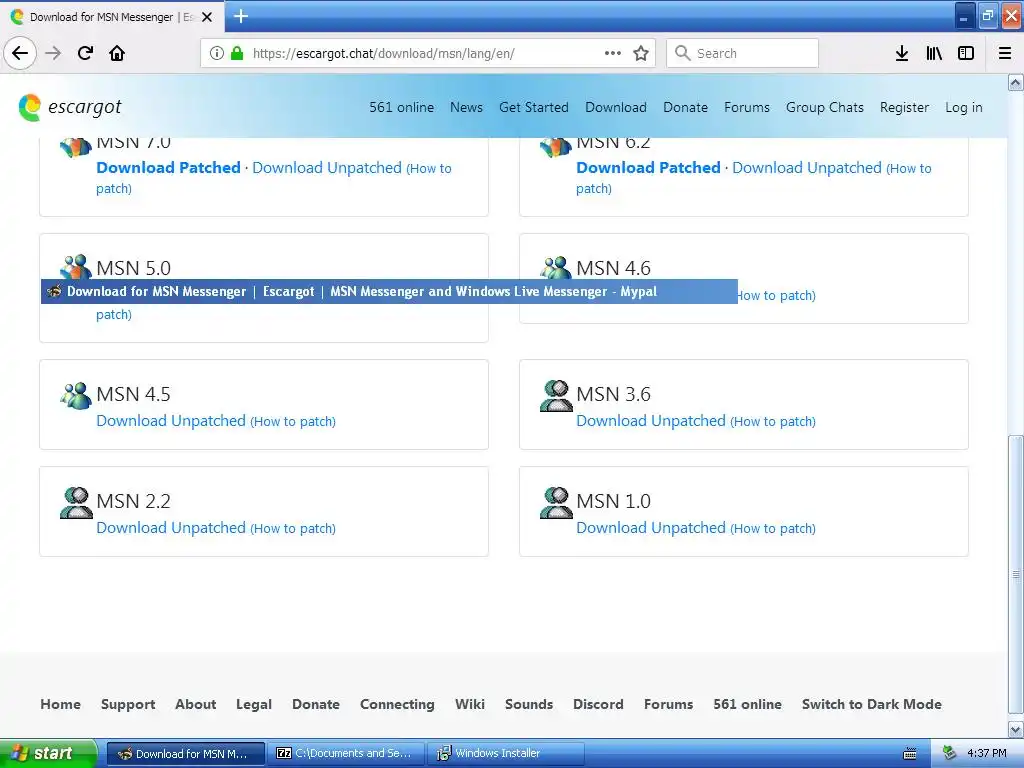Open Group Chats in navigation
The width and height of the screenshot is (1024, 768).
point(824,107)
